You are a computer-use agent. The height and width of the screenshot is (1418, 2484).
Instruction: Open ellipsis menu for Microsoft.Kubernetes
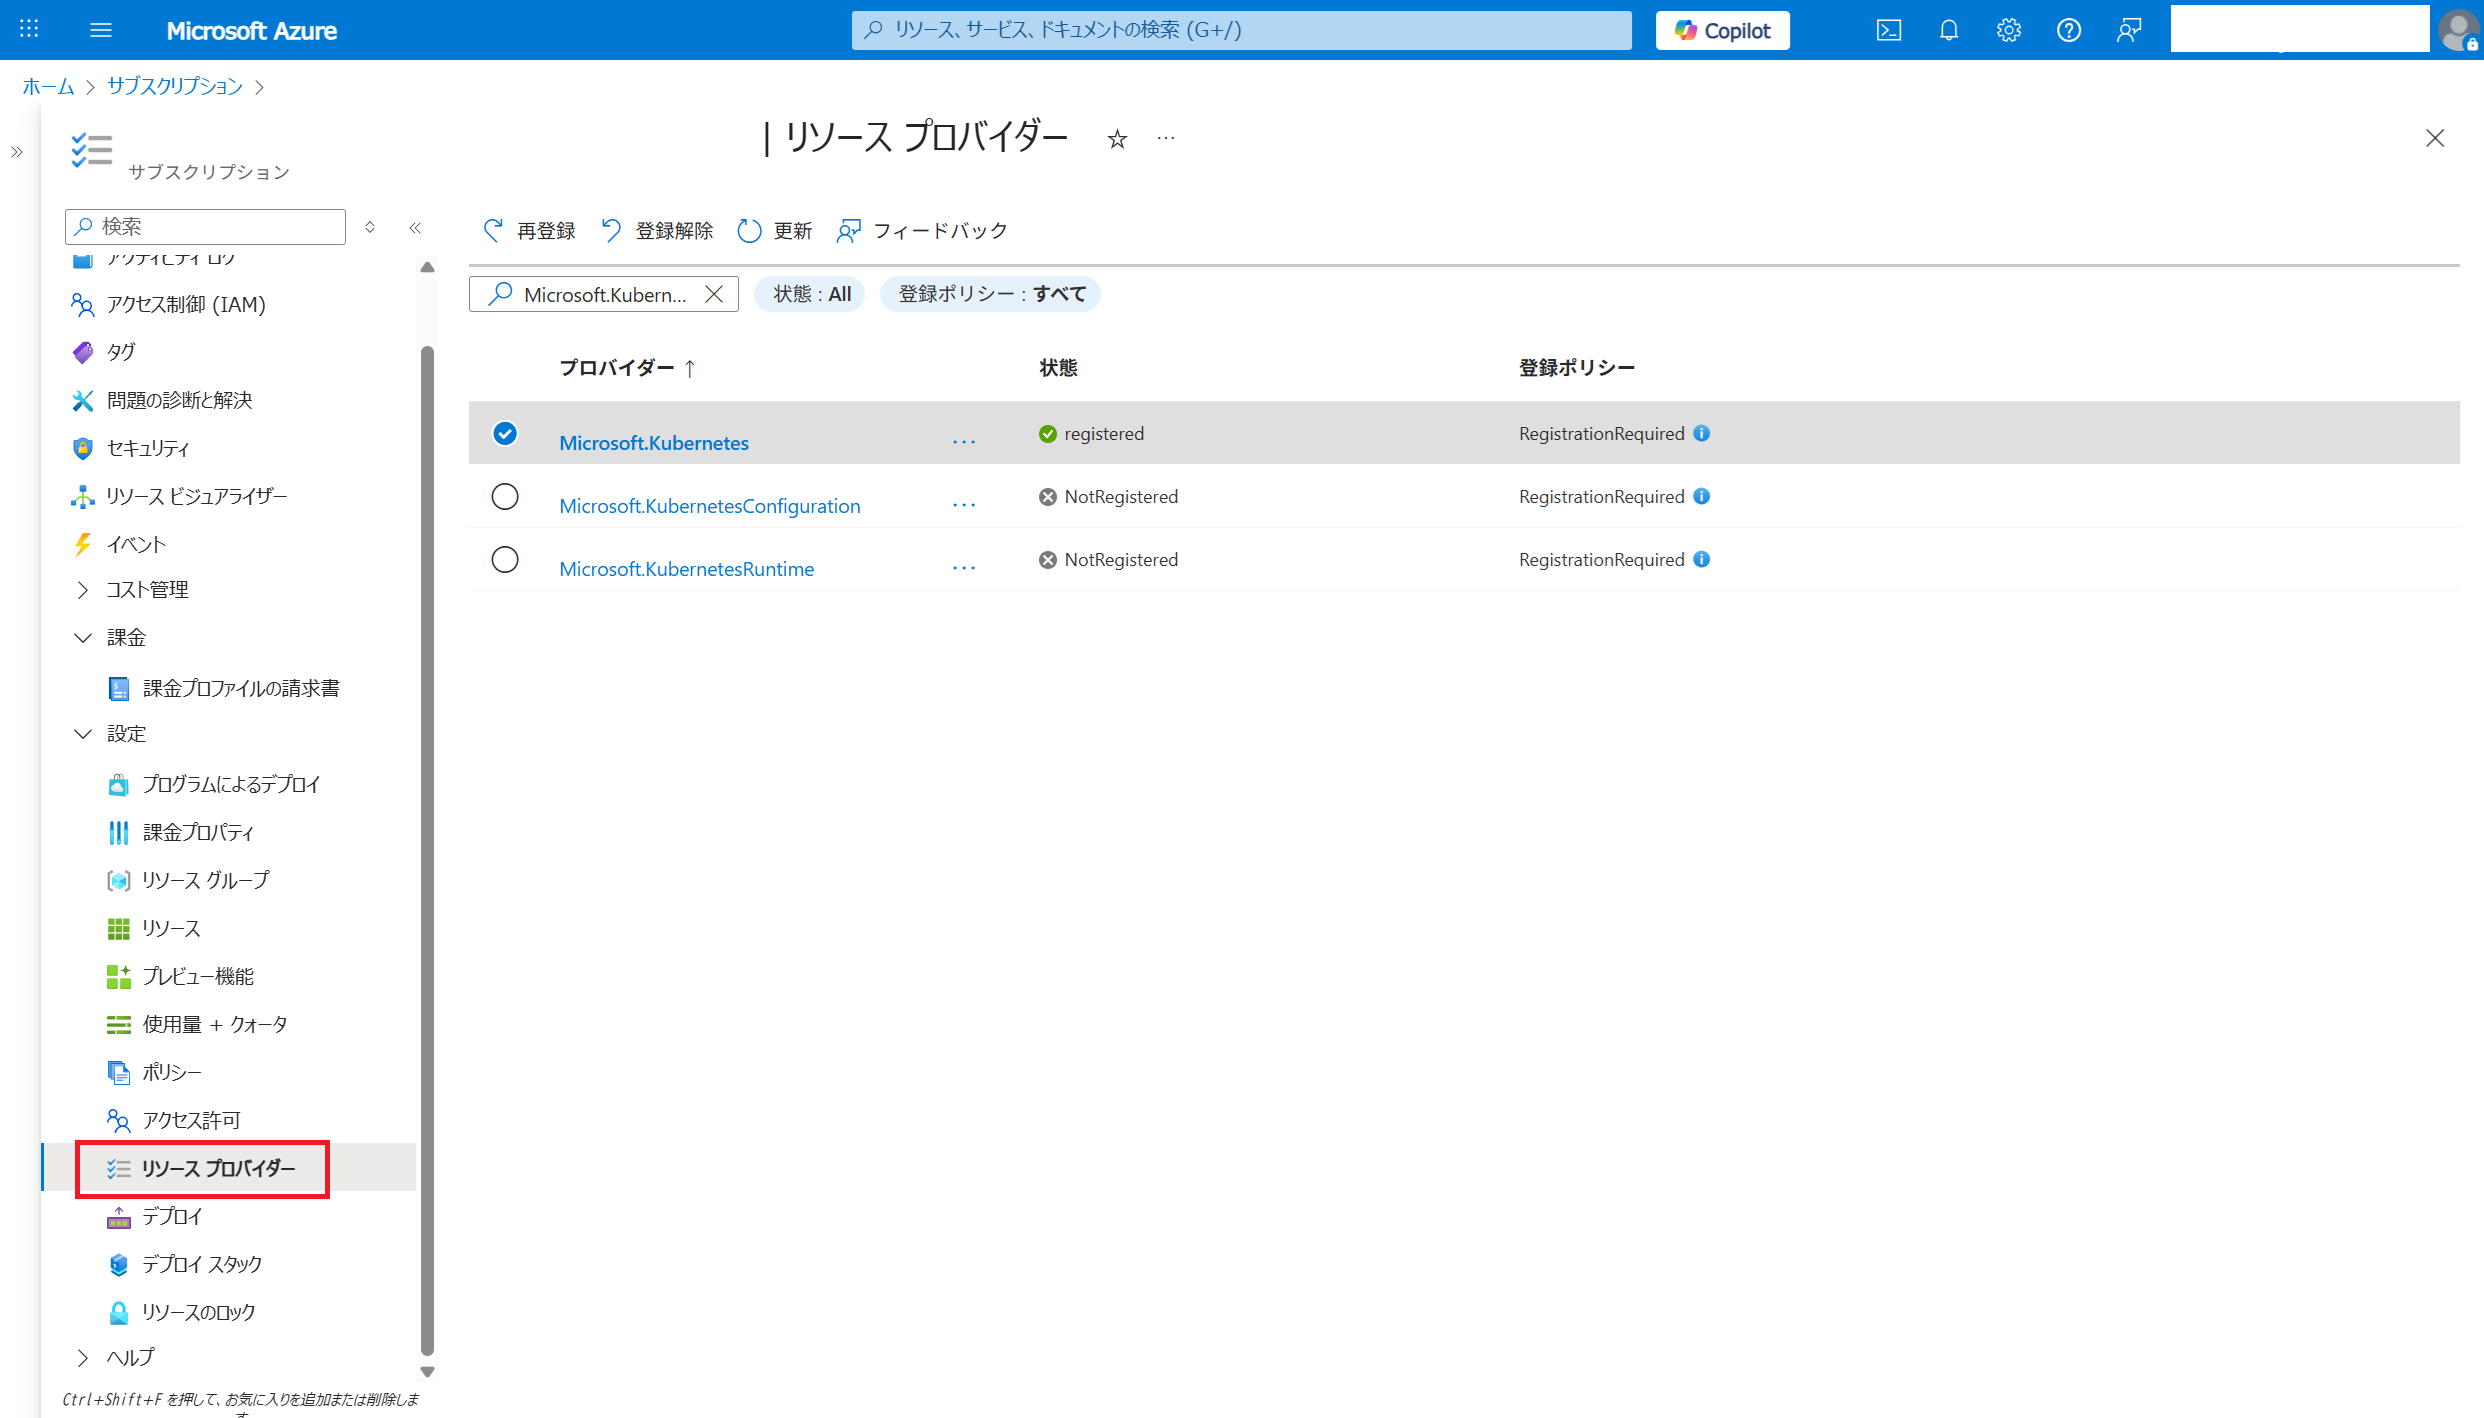pyautogui.click(x=964, y=442)
